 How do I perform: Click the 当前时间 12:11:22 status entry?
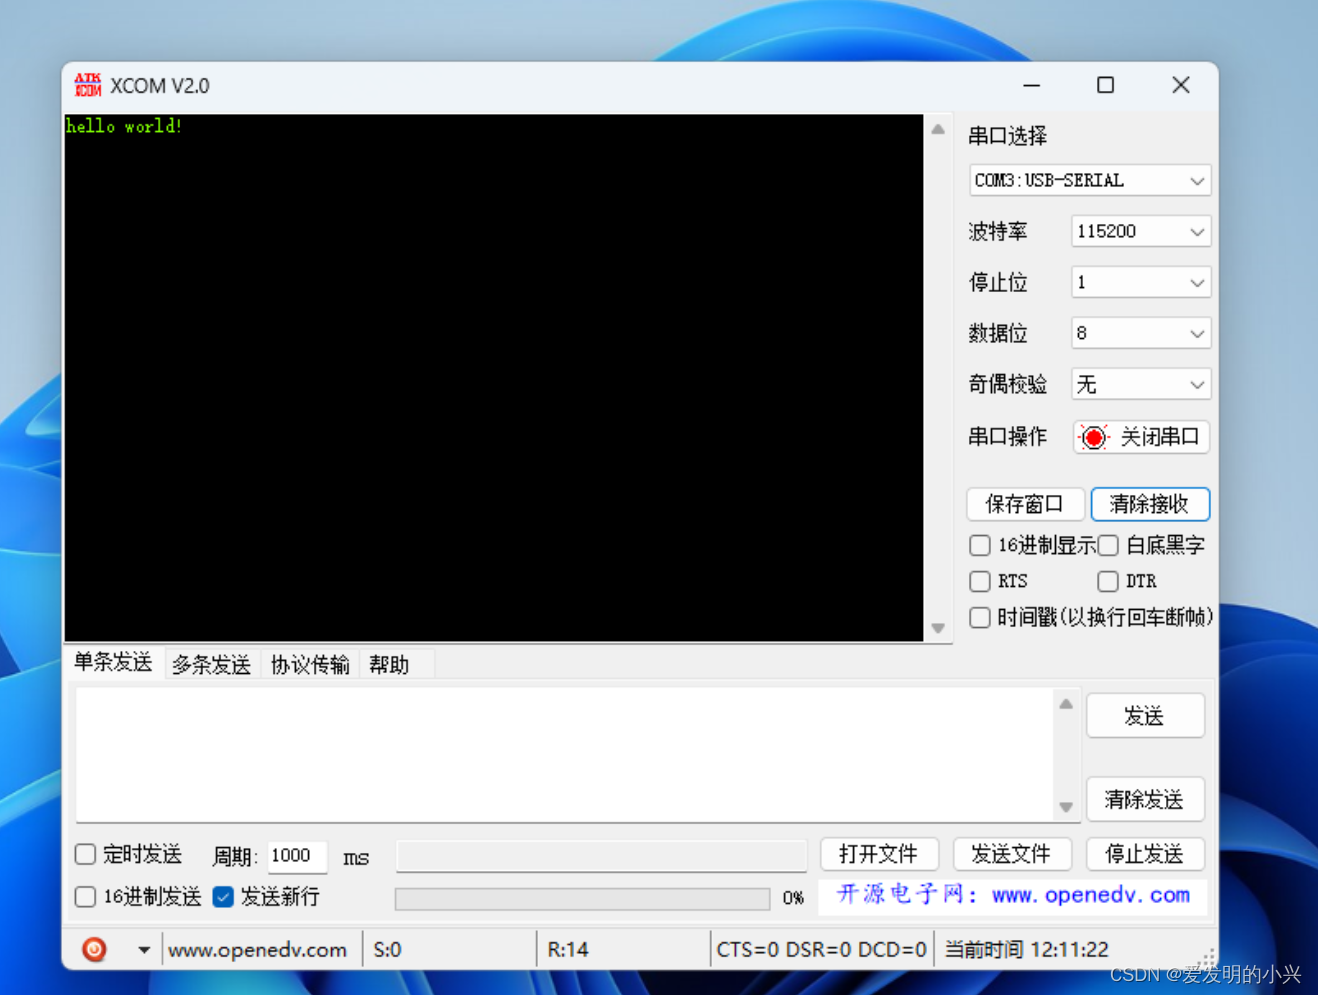tap(1027, 950)
